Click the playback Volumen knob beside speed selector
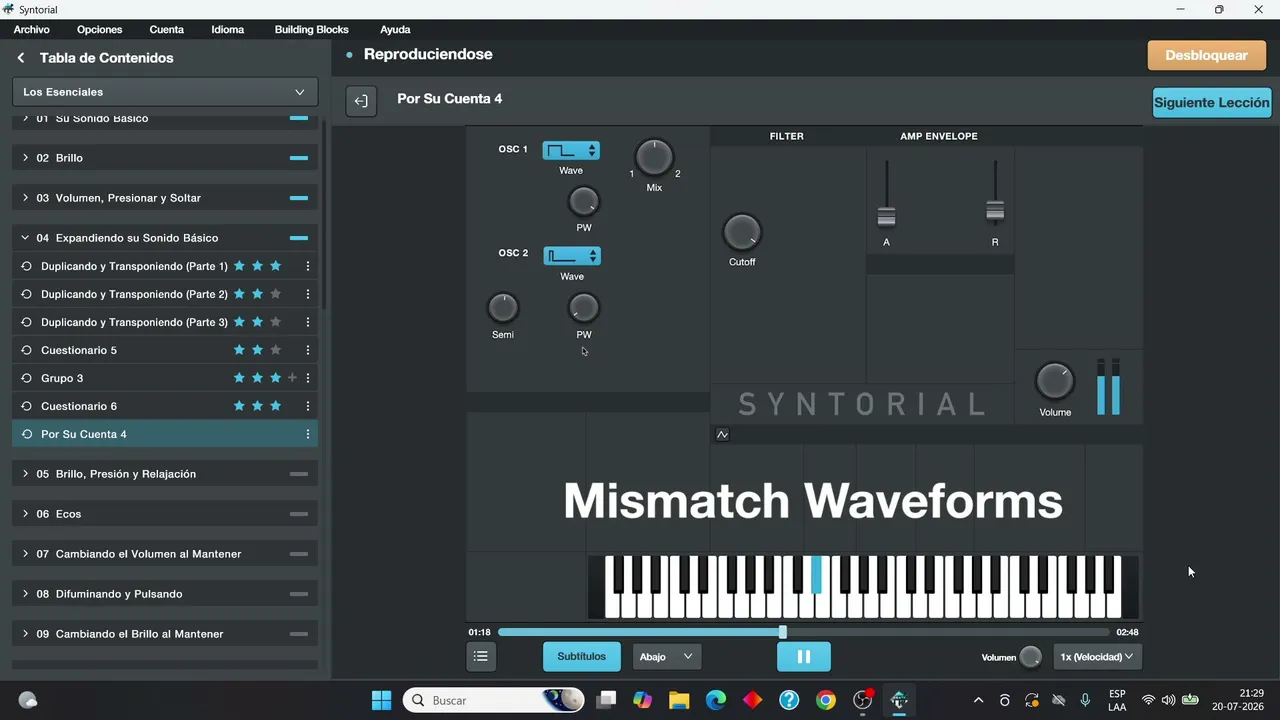The width and height of the screenshot is (1280, 720). (1030, 657)
